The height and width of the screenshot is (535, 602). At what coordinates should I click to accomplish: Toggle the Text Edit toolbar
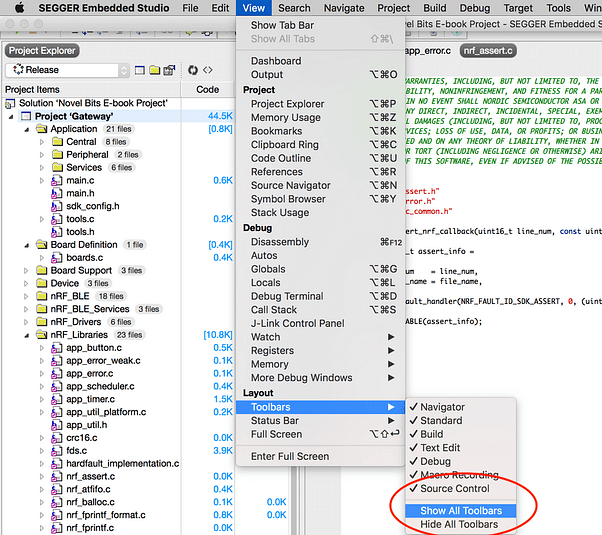tap(460, 448)
